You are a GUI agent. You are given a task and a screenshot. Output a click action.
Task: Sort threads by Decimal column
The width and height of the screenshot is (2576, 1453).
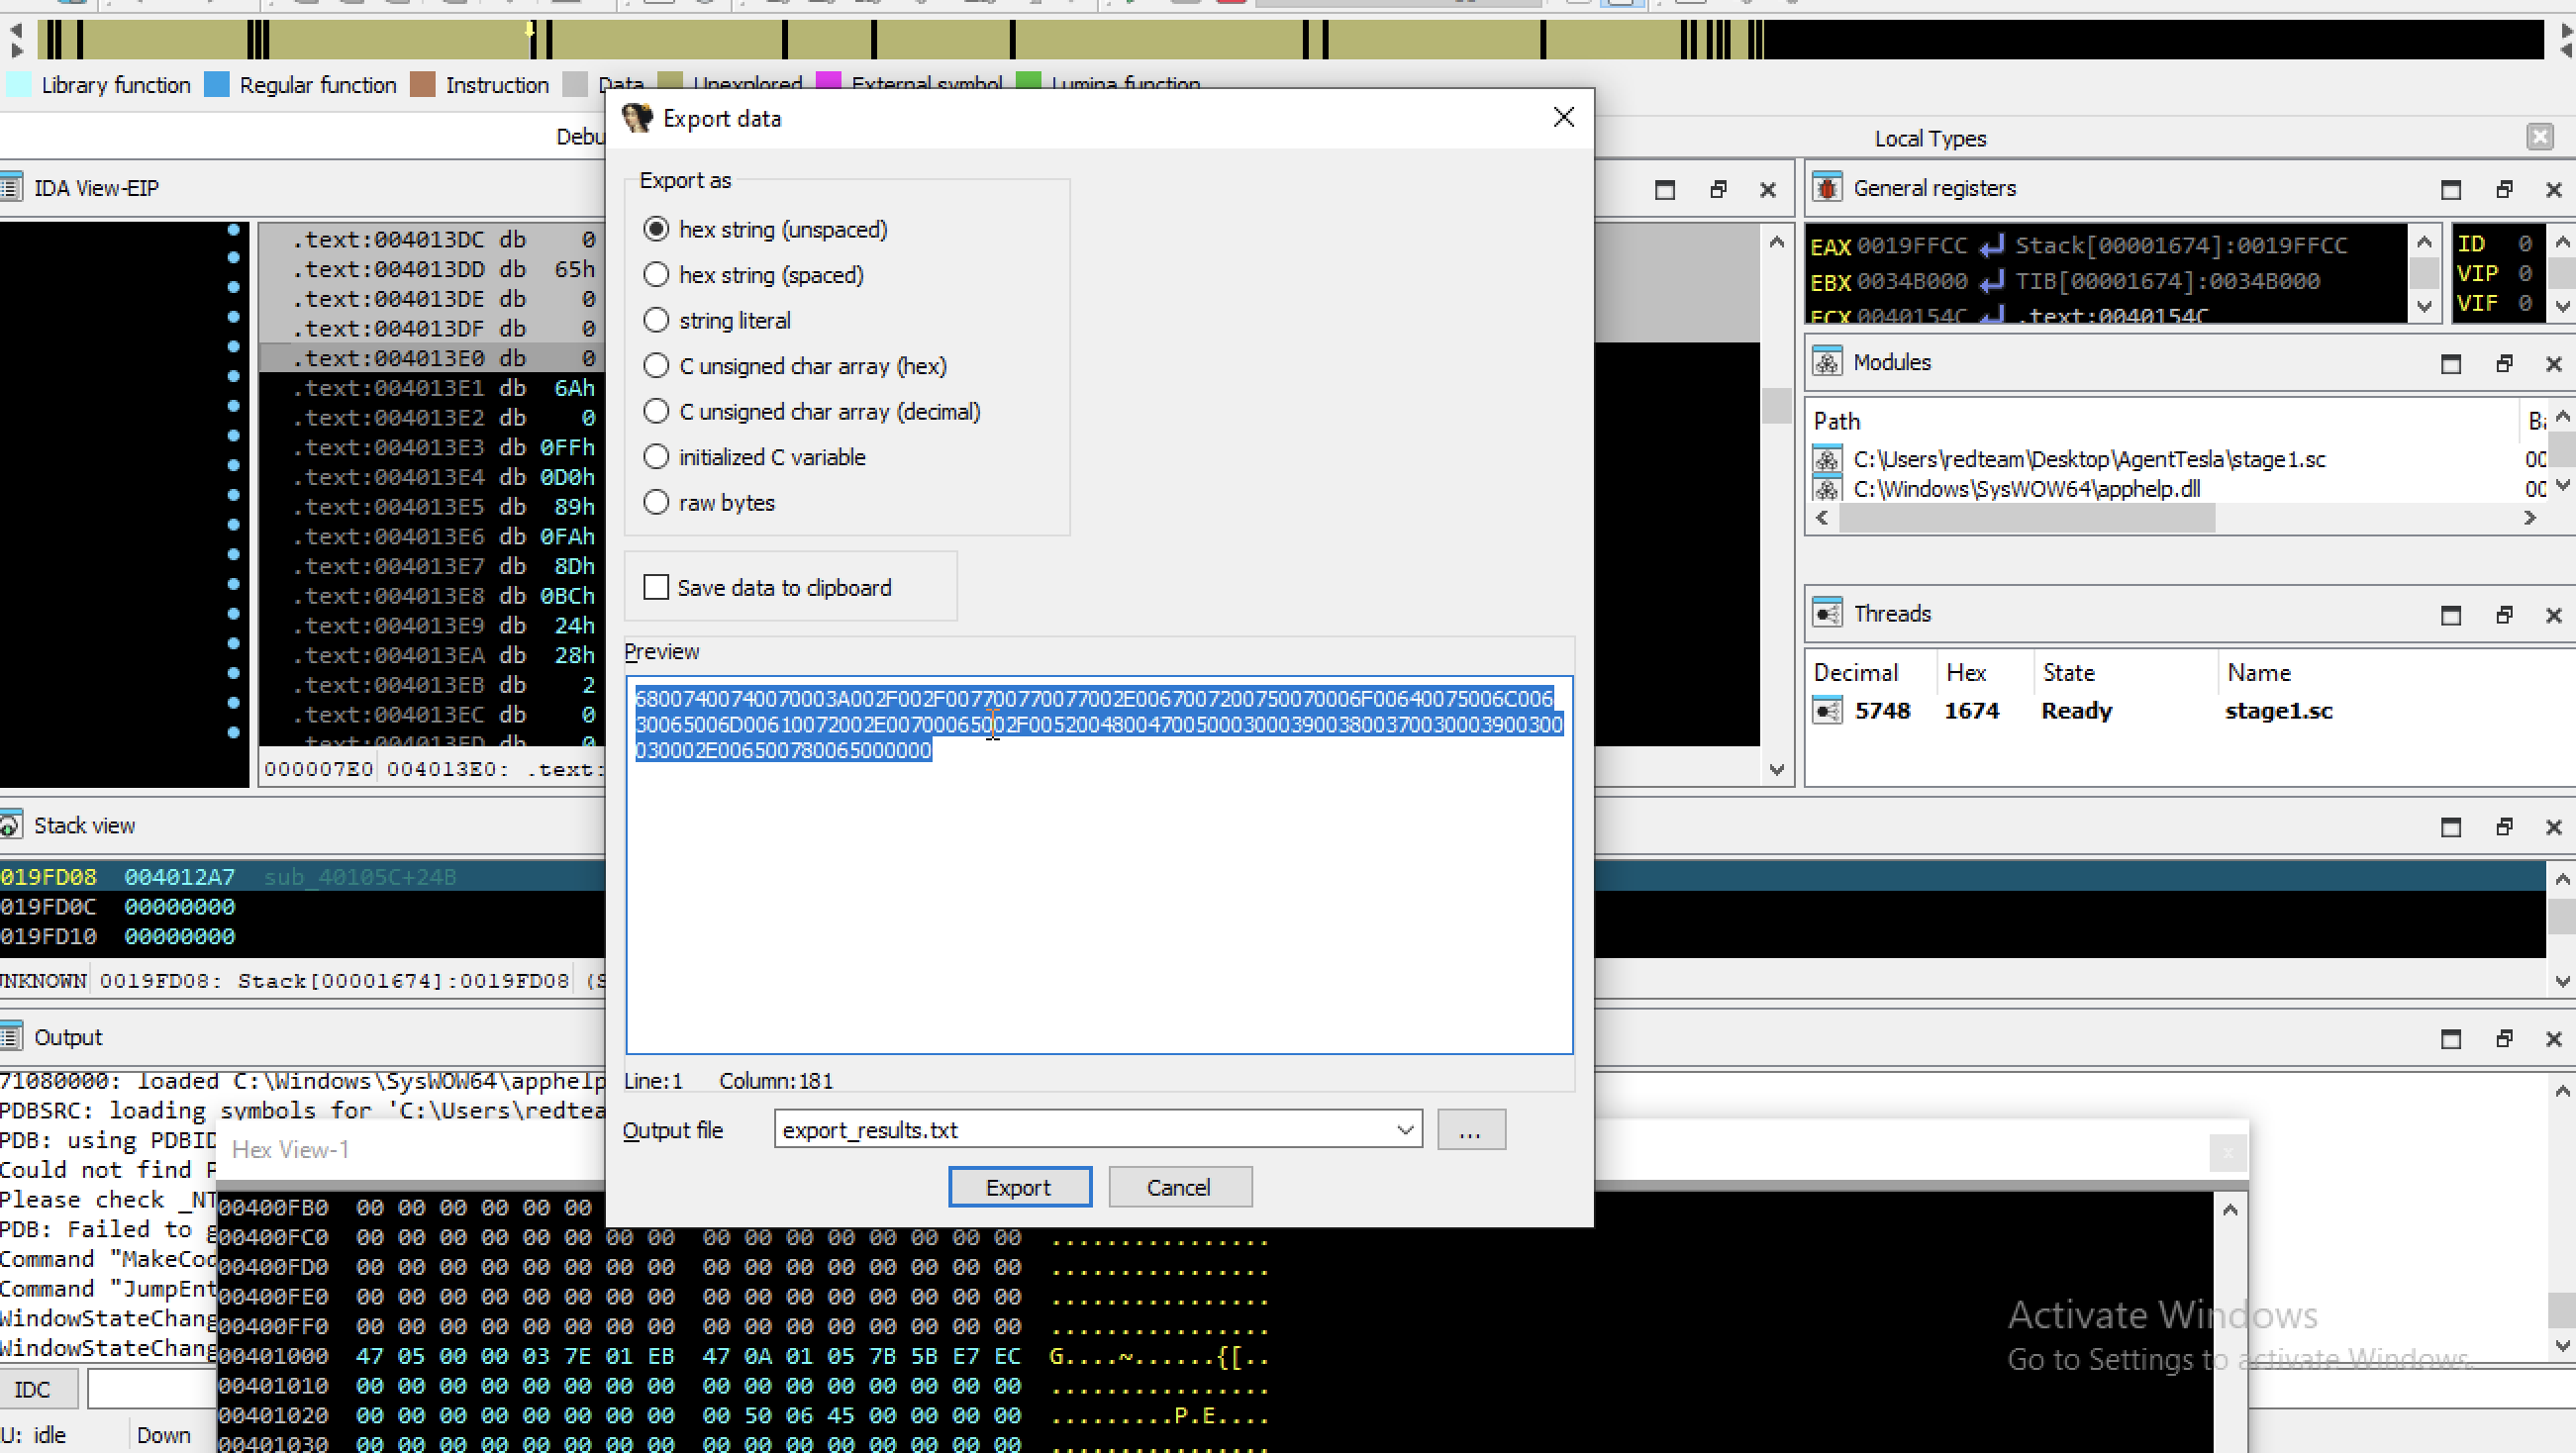point(1855,672)
